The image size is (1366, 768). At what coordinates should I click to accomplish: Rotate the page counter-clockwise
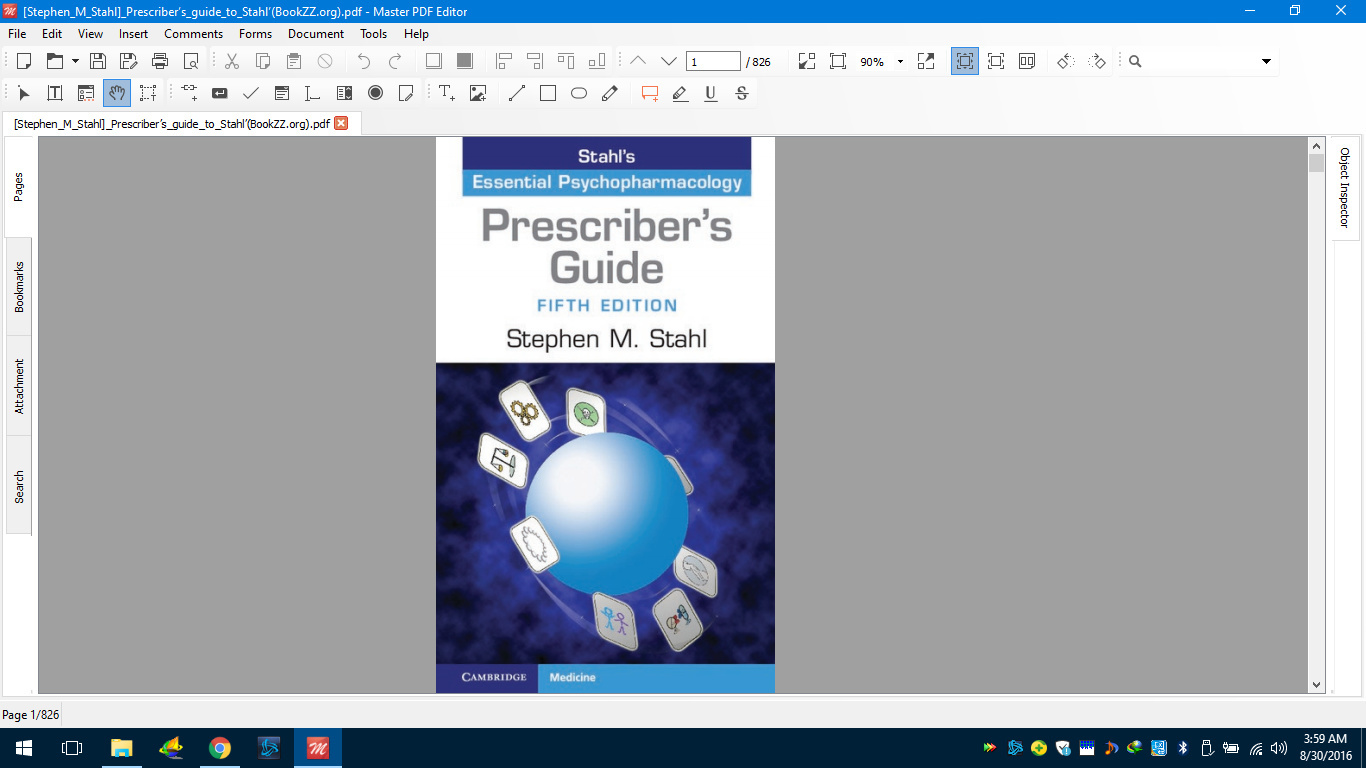pyautogui.click(x=1066, y=61)
